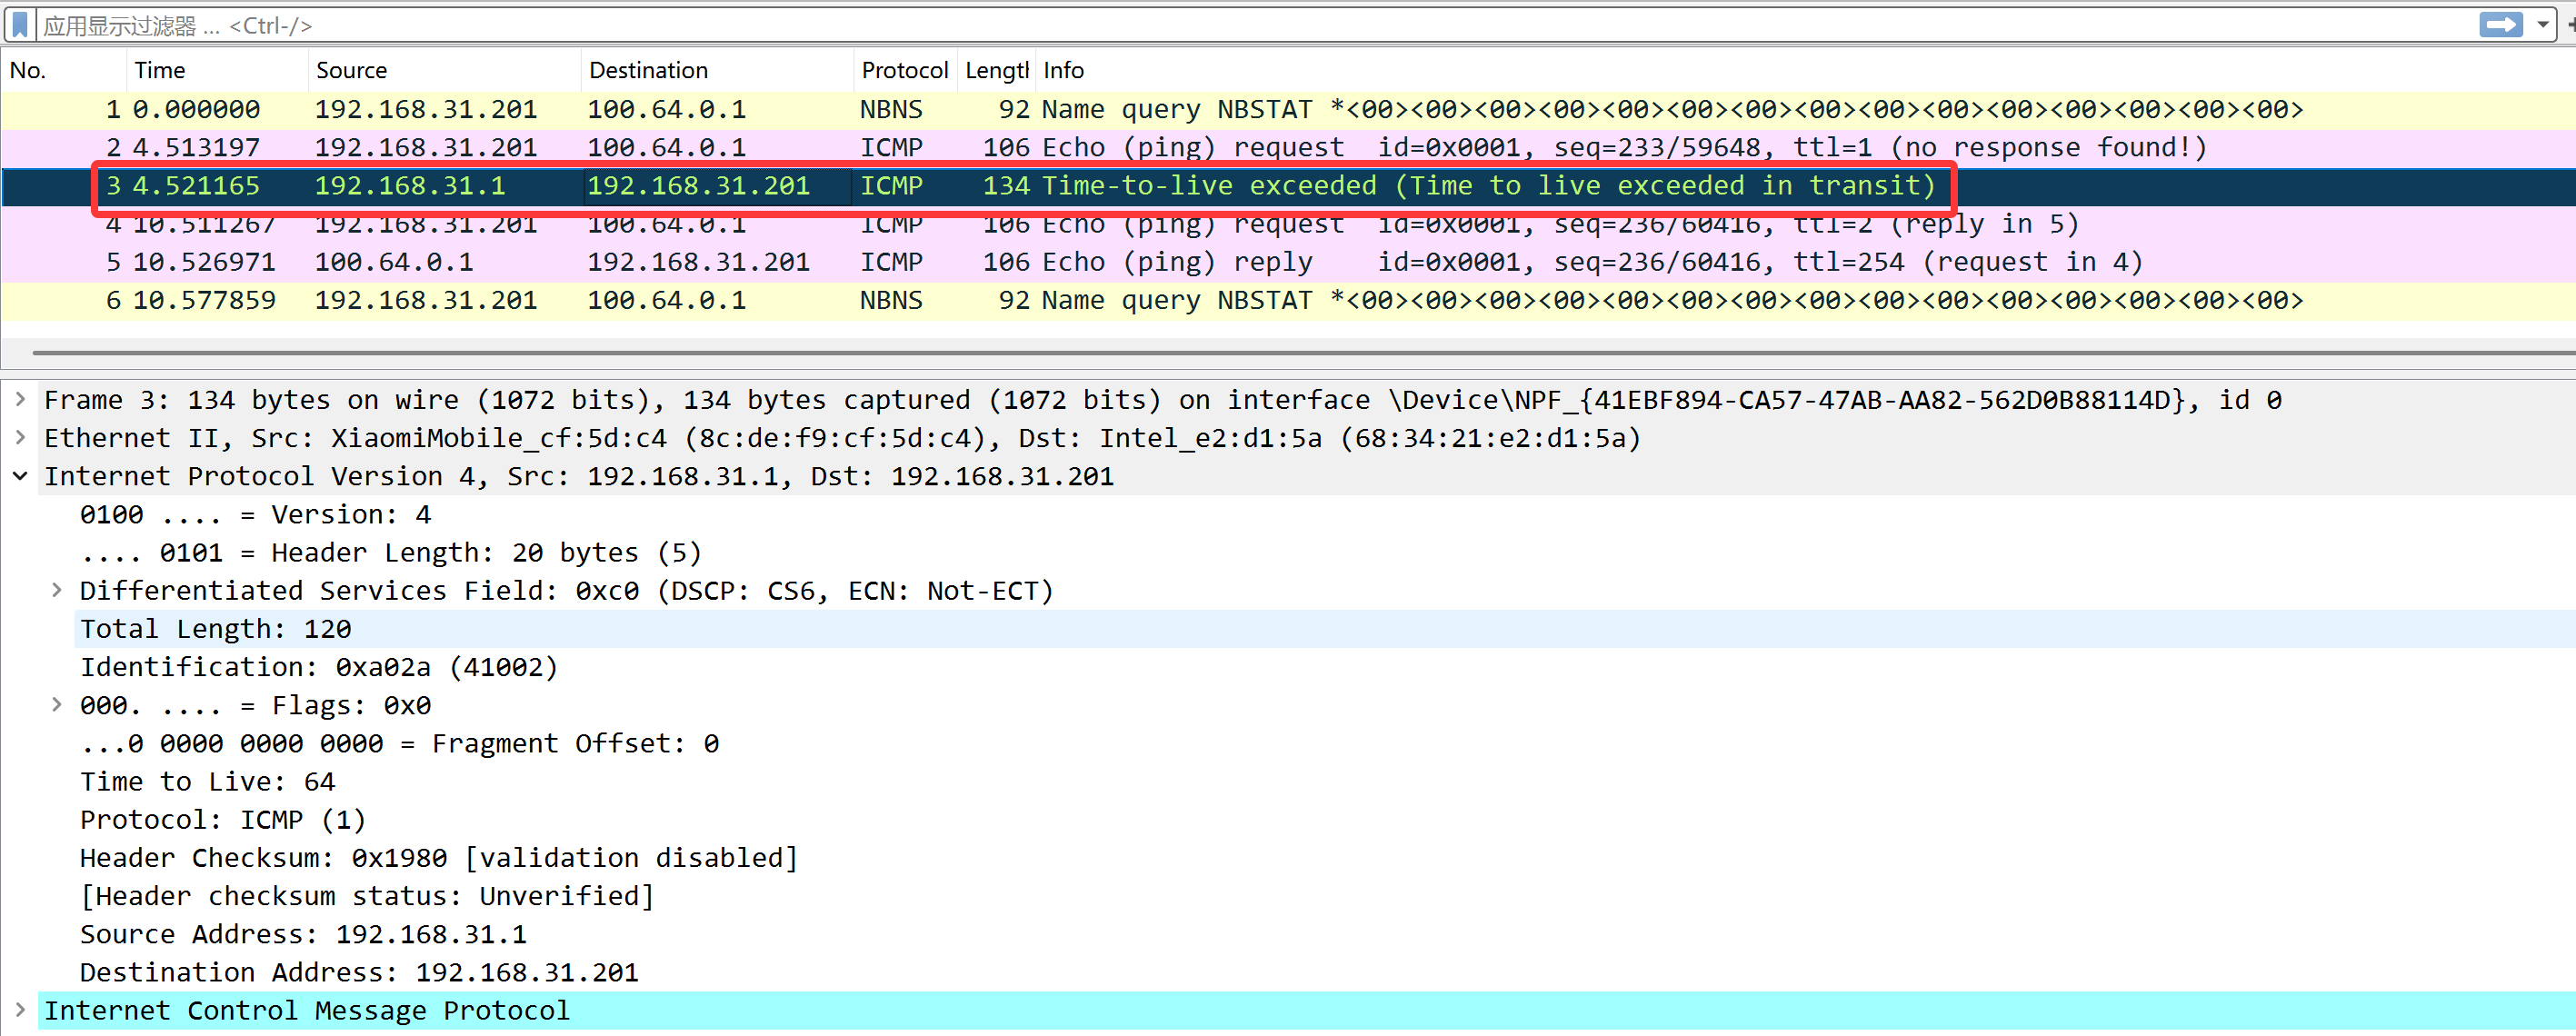
Task: Select packet 1 NBNS name query
Action: (1200, 109)
